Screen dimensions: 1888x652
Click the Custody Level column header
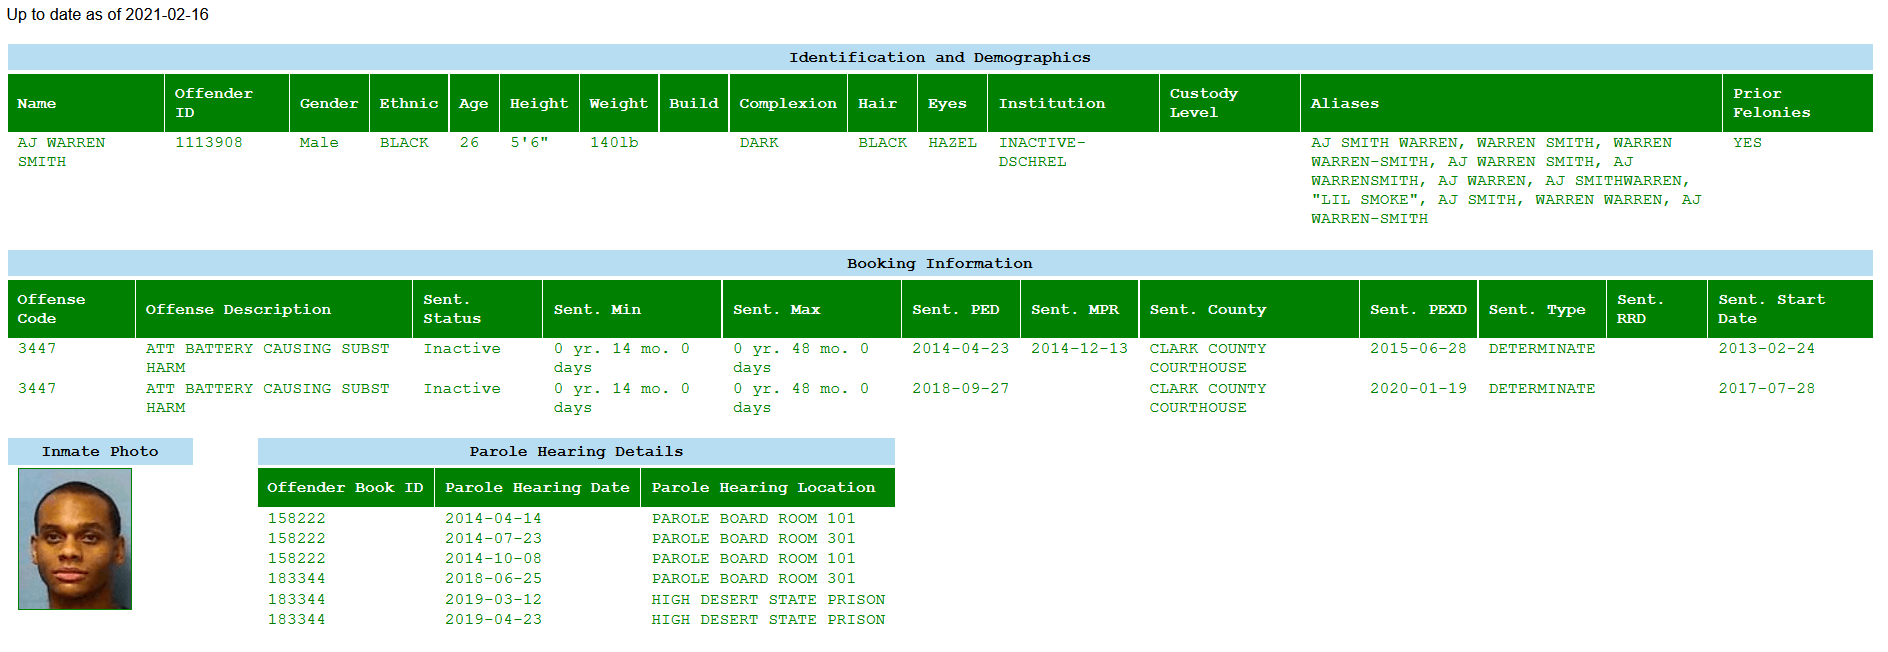(1204, 103)
